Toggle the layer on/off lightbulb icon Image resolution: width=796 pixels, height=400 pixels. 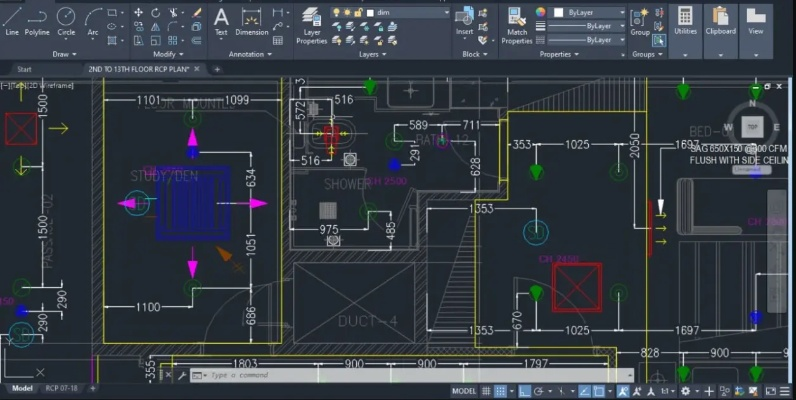pyautogui.click(x=335, y=12)
